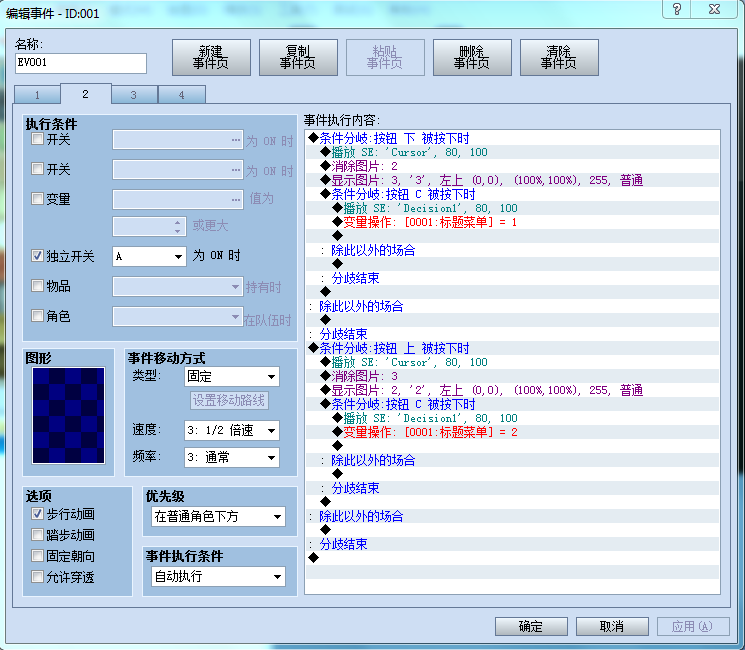Enable the 物品 condition checkbox
The height and width of the screenshot is (650, 745).
[37, 286]
